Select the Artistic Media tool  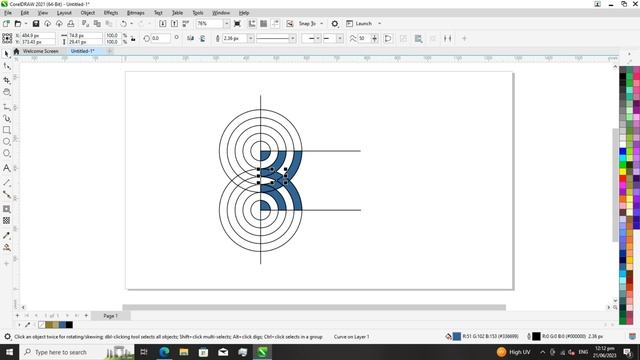point(7,119)
